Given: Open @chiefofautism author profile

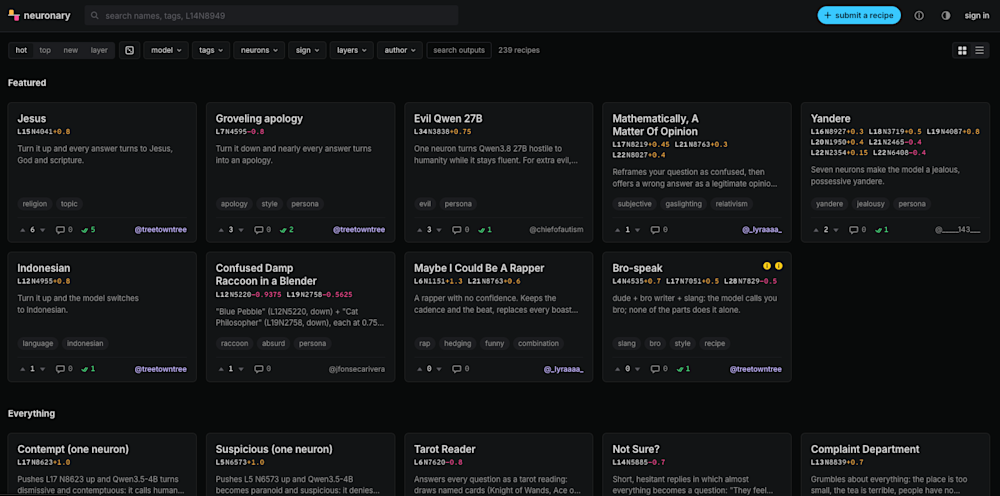Looking at the screenshot, I should click(x=556, y=230).
